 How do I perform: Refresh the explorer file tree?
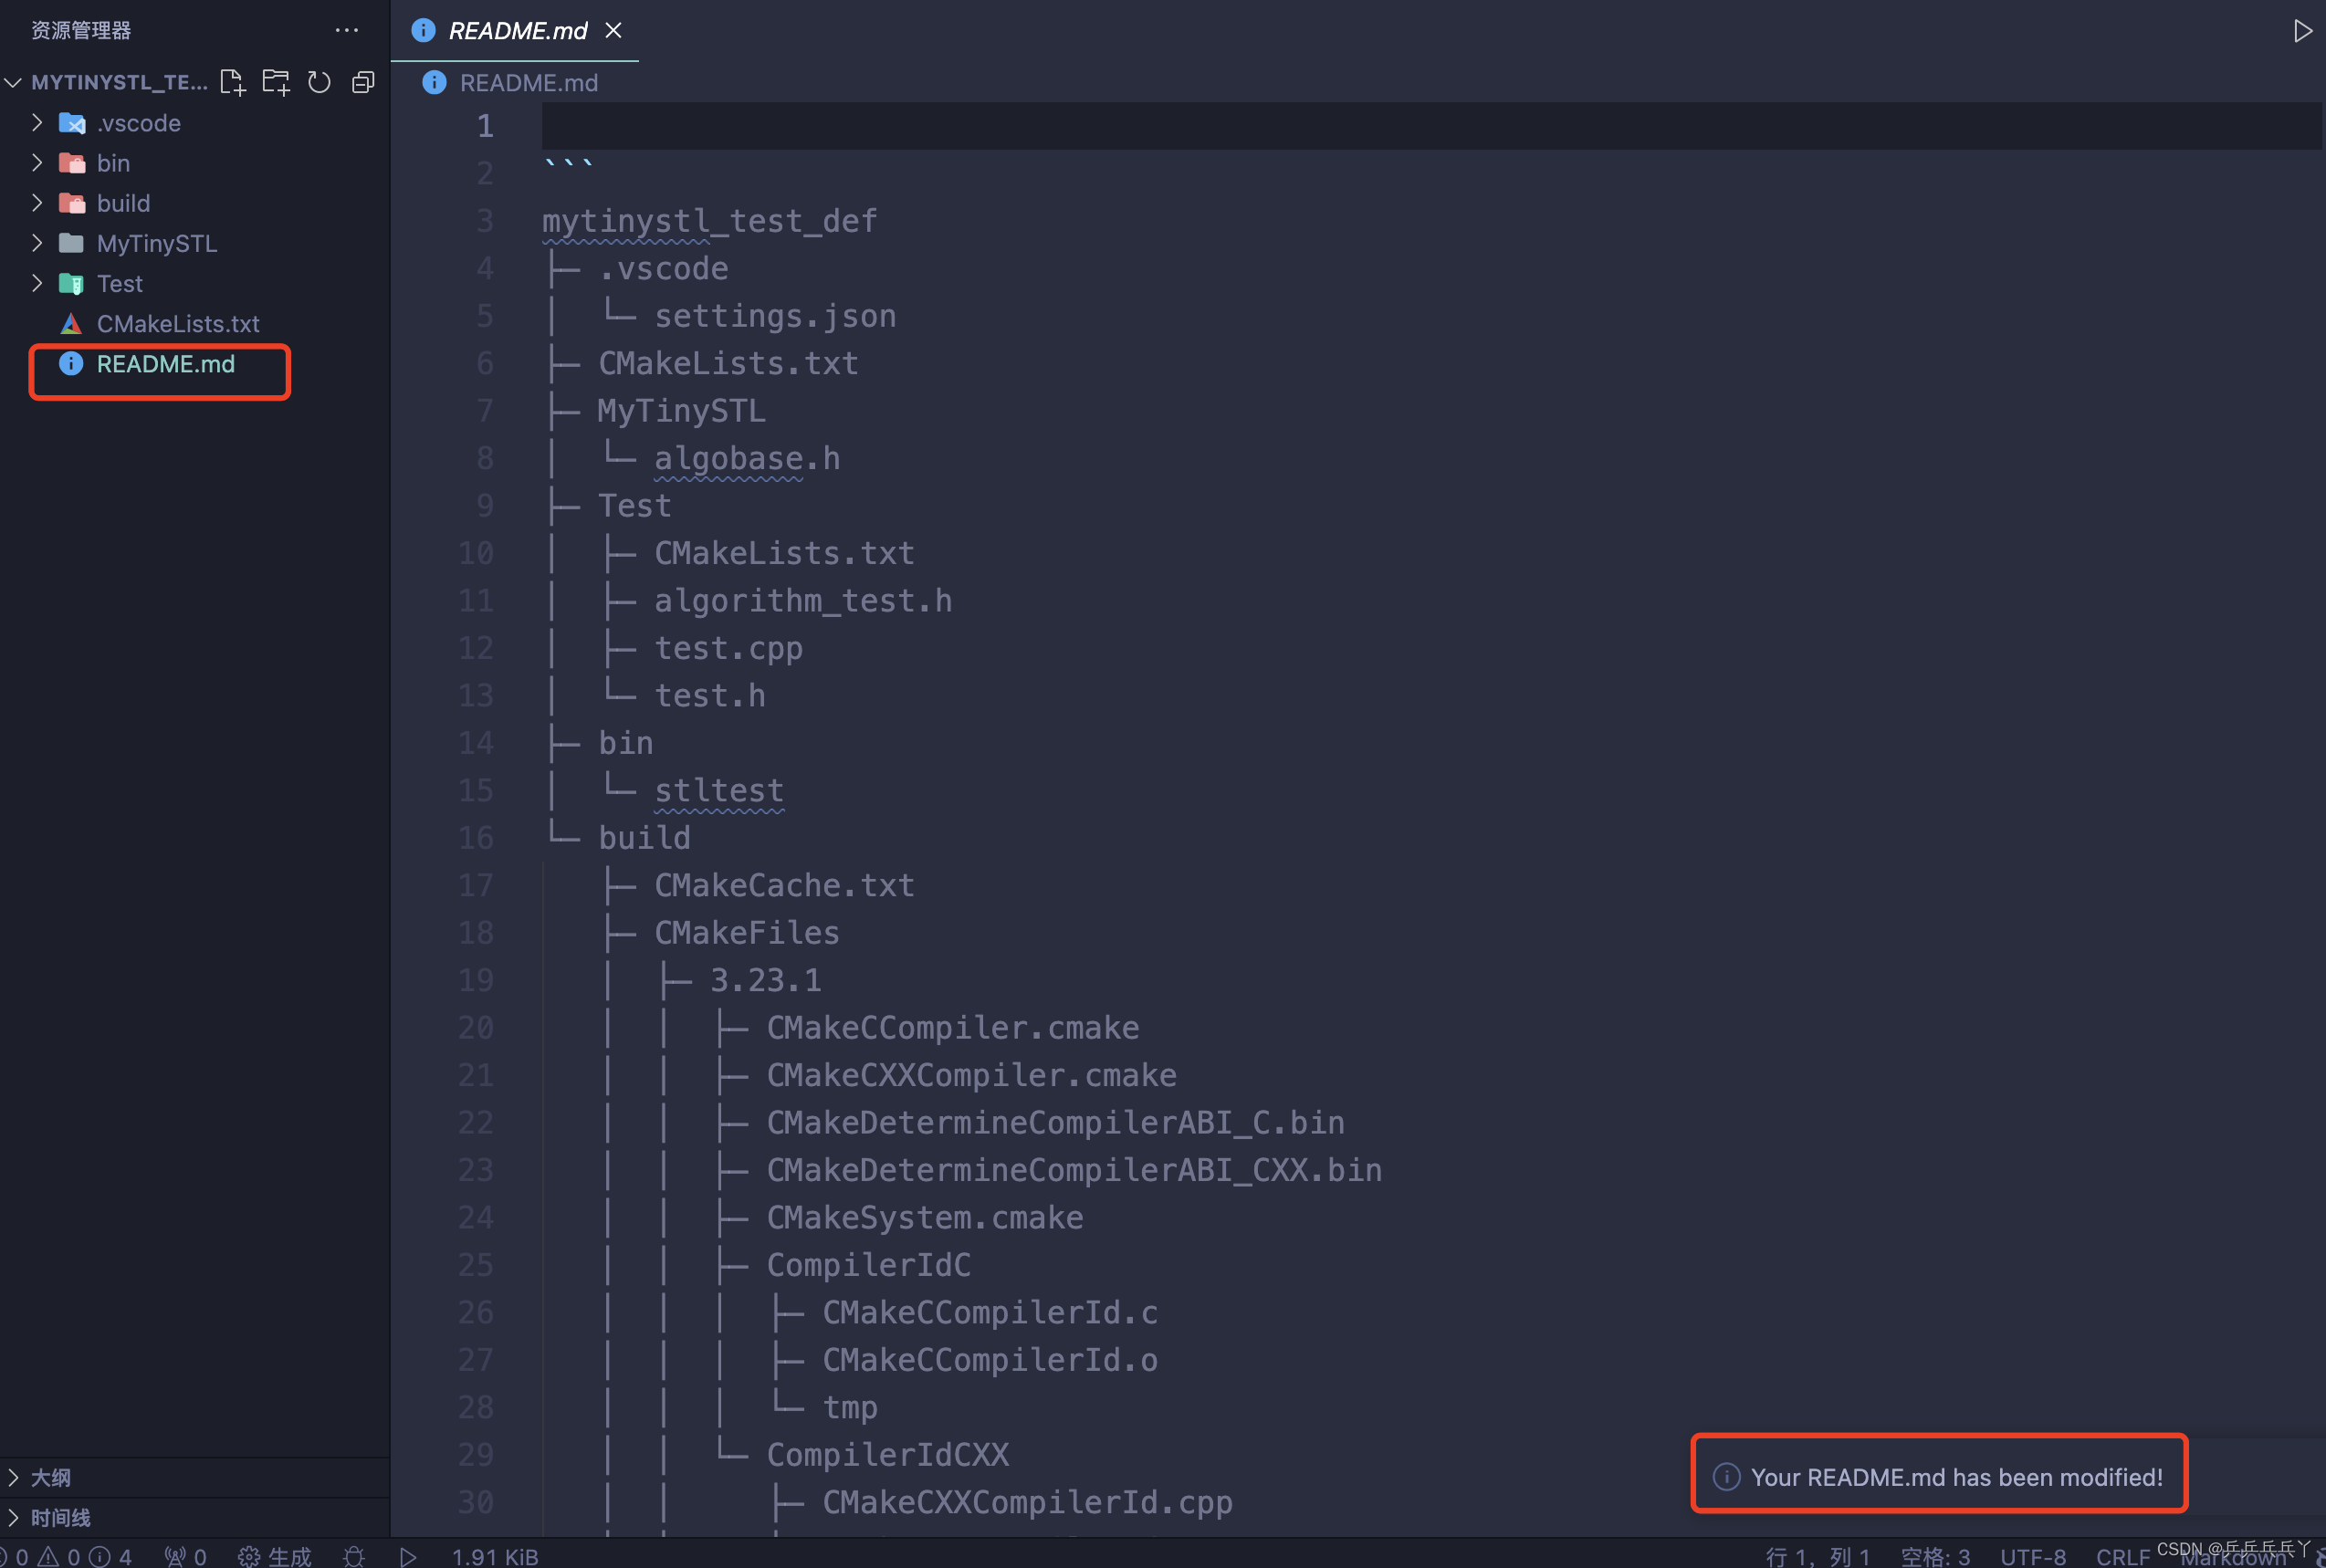click(319, 82)
